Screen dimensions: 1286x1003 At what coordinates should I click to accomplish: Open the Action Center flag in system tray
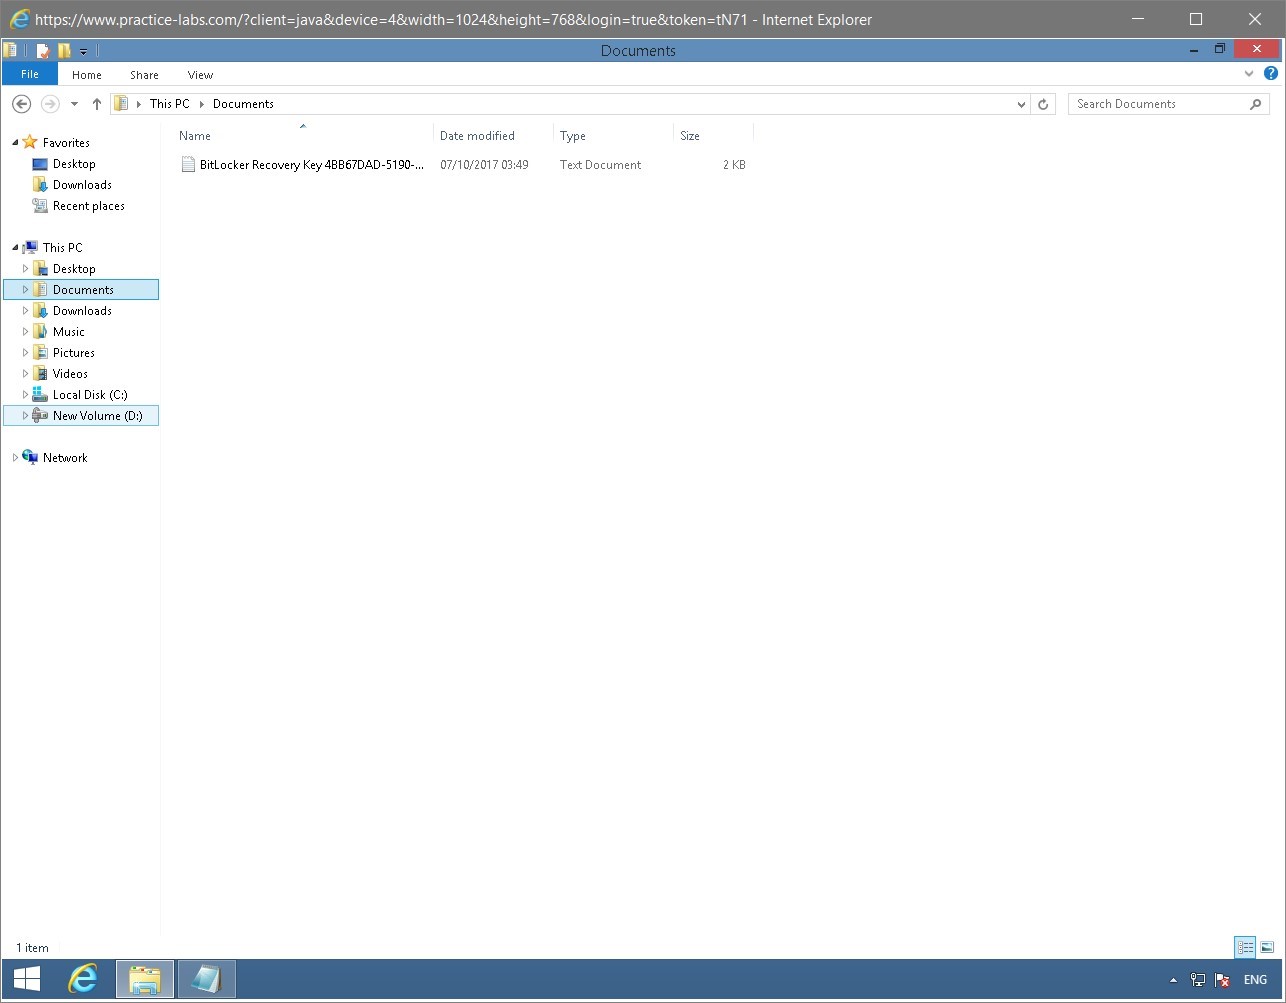coord(1222,980)
